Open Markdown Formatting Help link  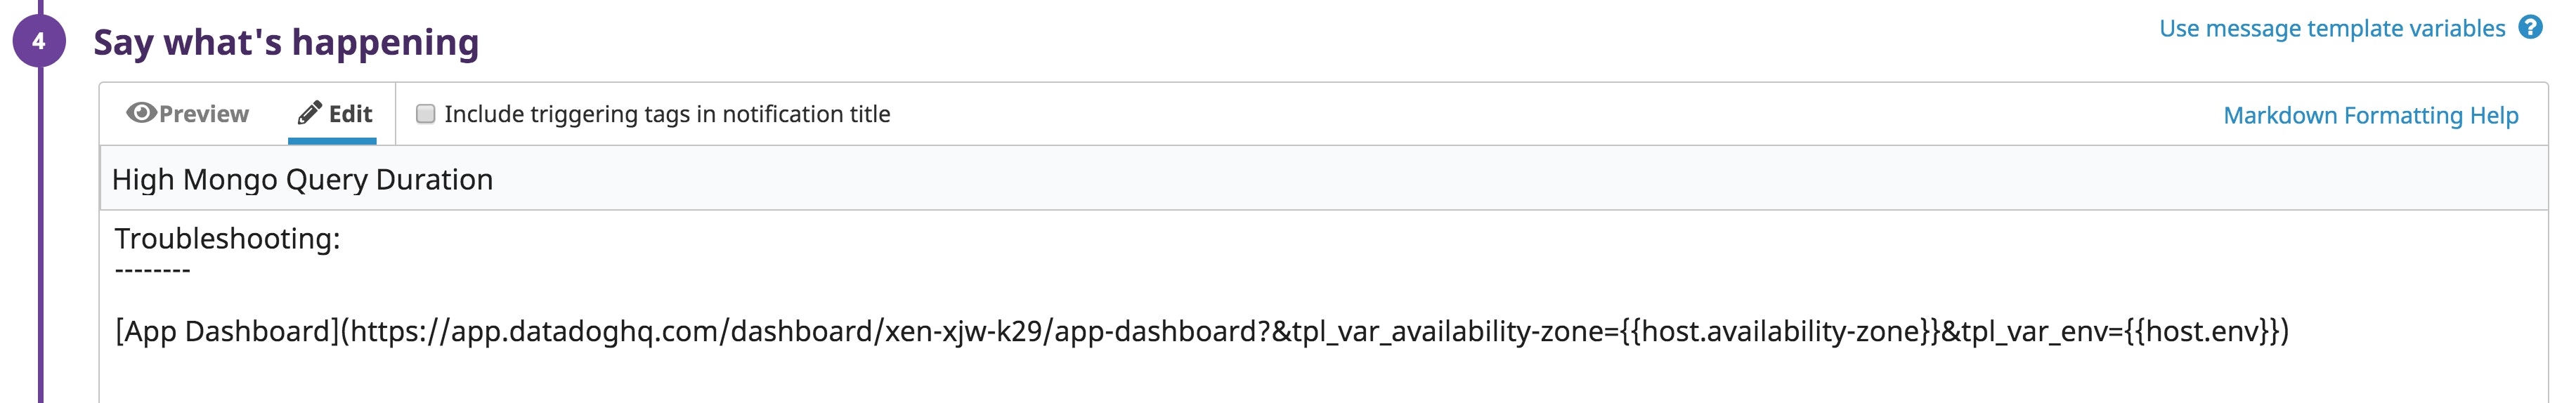tap(2370, 116)
